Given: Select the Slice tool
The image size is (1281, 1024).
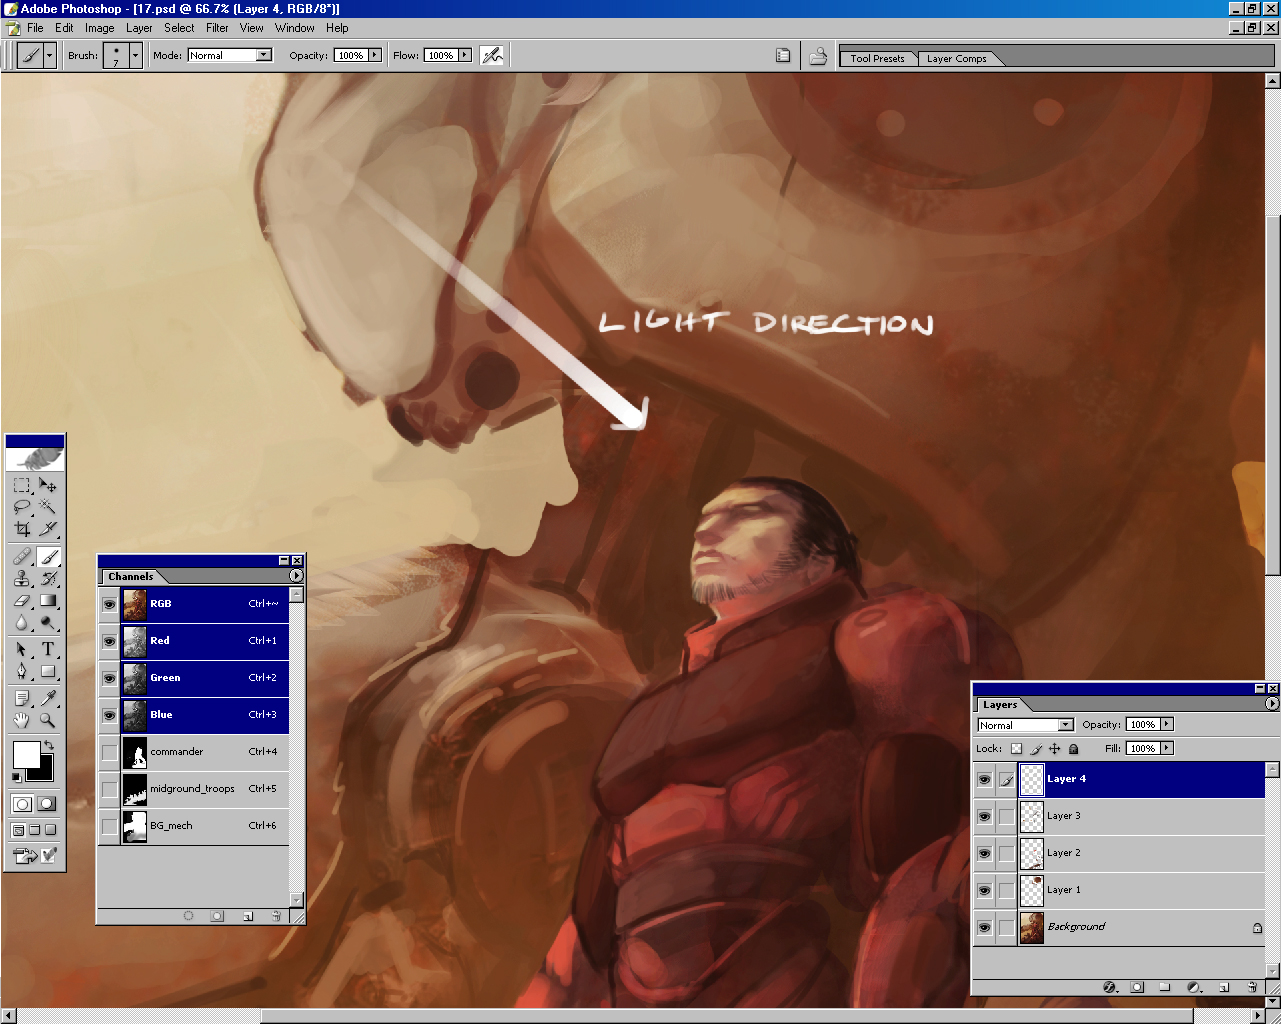Looking at the screenshot, I should click(x=47, y=528).
